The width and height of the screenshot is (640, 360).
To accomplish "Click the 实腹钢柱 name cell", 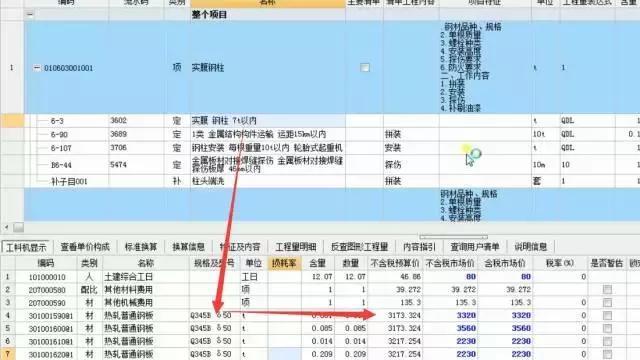I will [x=267, y=68].
